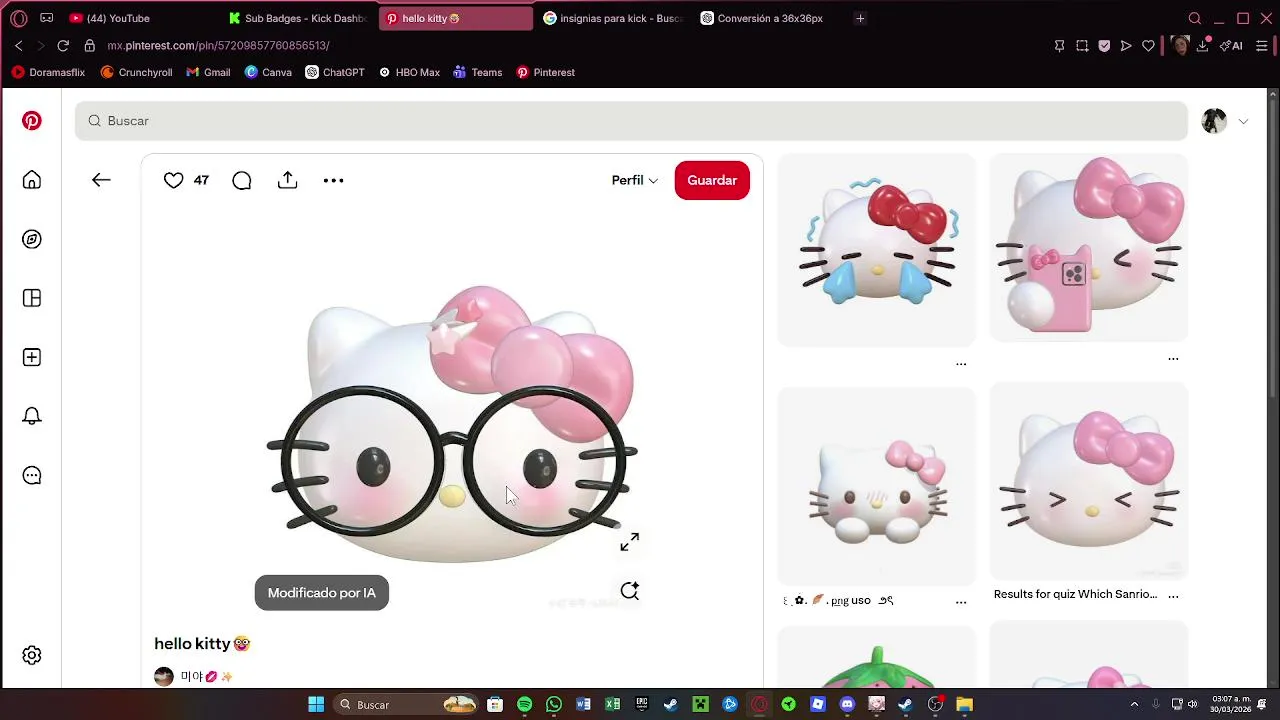This screenshot has width=1280, height=720.
Task: Open the Perfil board dropdown
Action: coord(635,180)
